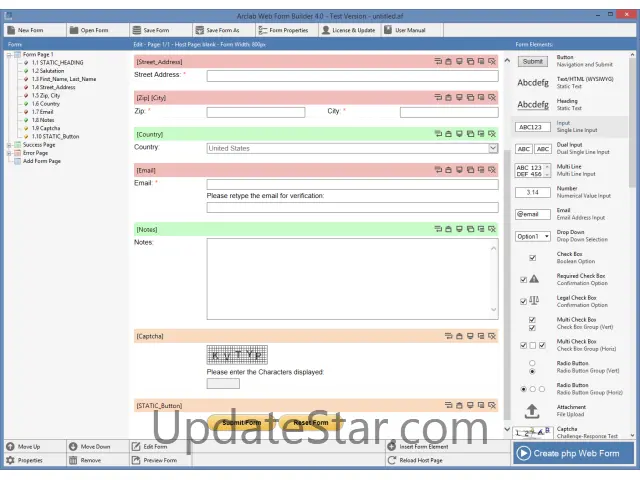Image resolution: width=640 pixels, height=480 pixels.
Task: Open Form Properties from toolbar
Action: 287,30
